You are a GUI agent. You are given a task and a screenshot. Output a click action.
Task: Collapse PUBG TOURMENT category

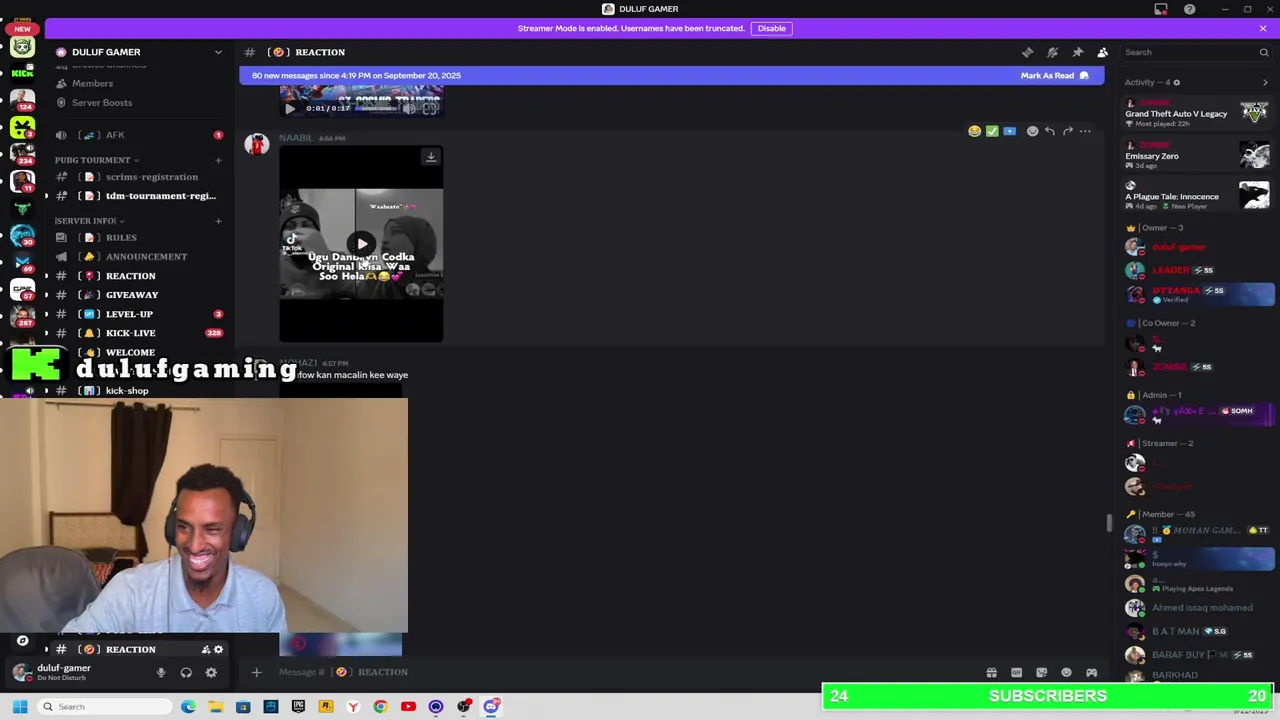pyautogui.click(x=96, y=160)
